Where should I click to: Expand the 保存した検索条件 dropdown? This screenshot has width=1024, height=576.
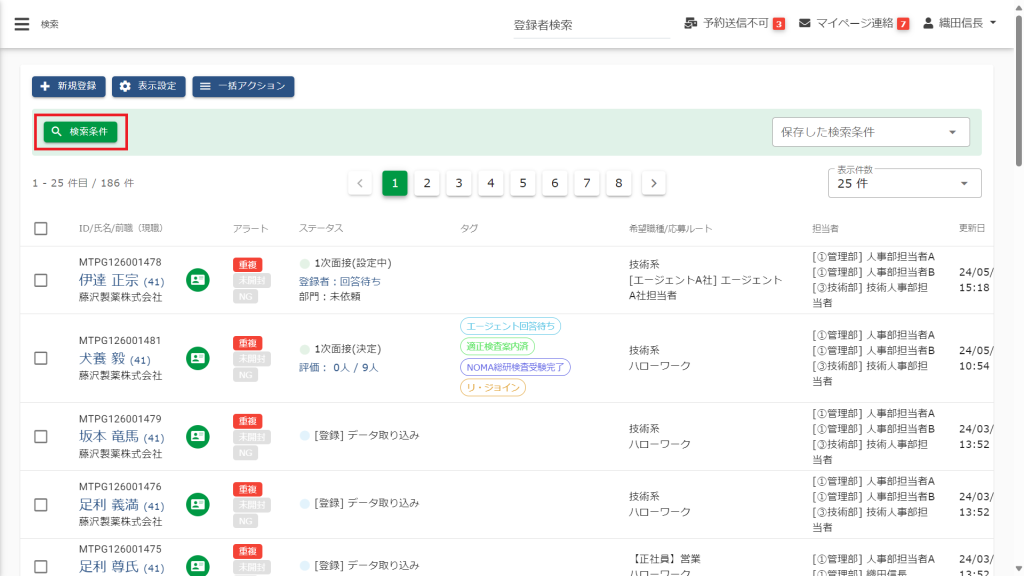point(870,132)
